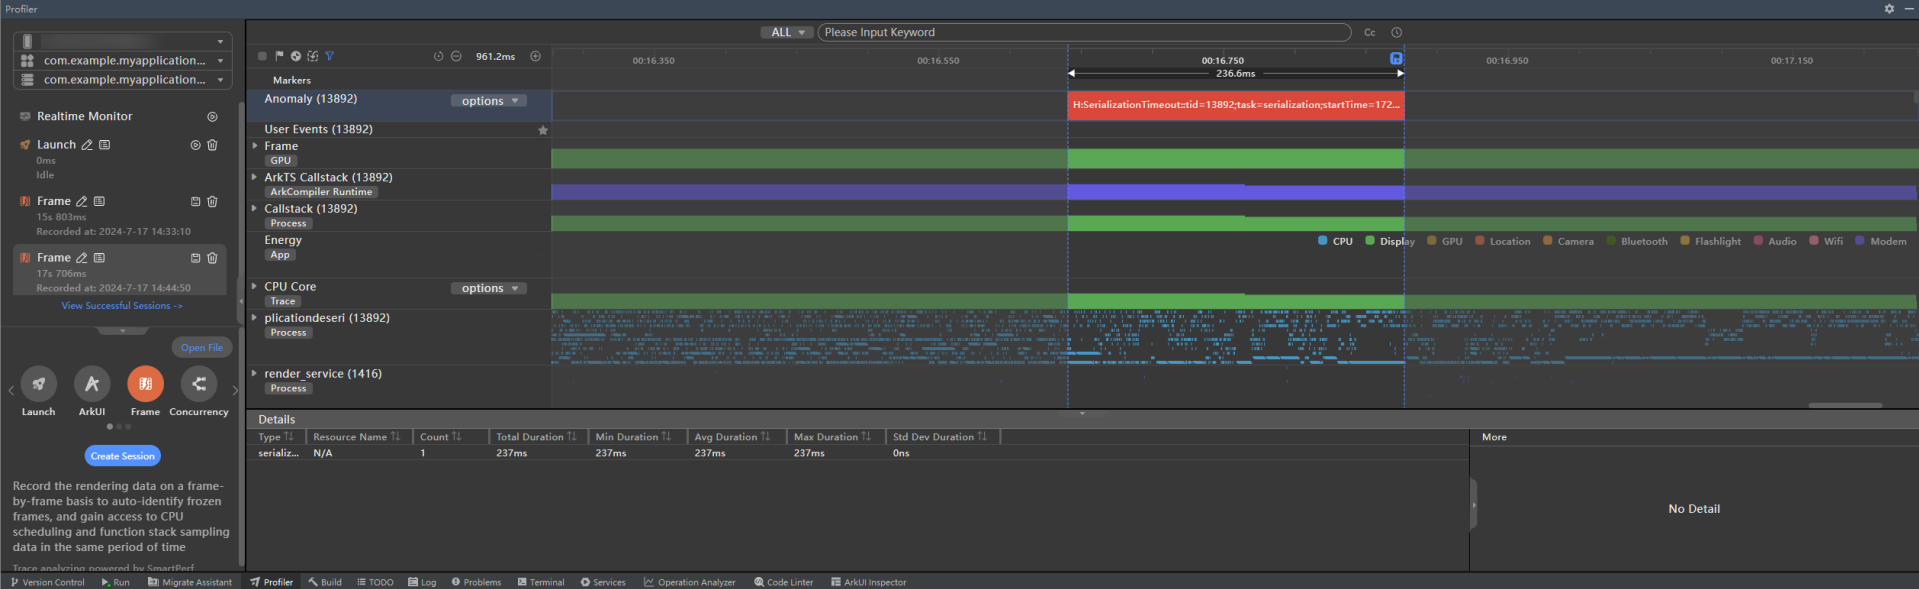Click the stop recording square icon

[262, 56]
